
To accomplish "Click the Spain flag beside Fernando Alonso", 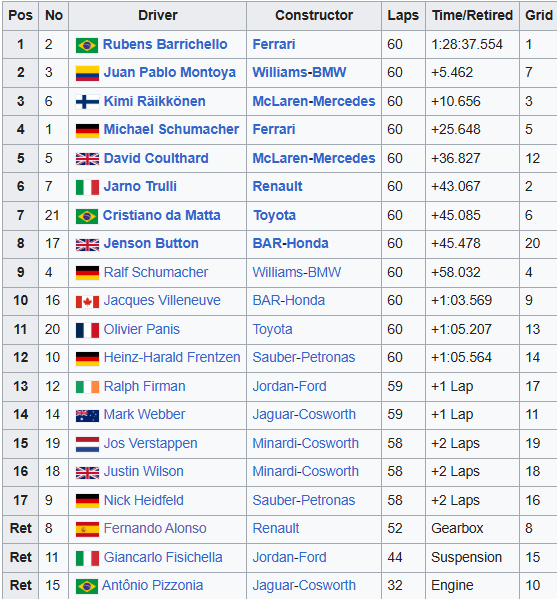I will click(x=87, y=529).
